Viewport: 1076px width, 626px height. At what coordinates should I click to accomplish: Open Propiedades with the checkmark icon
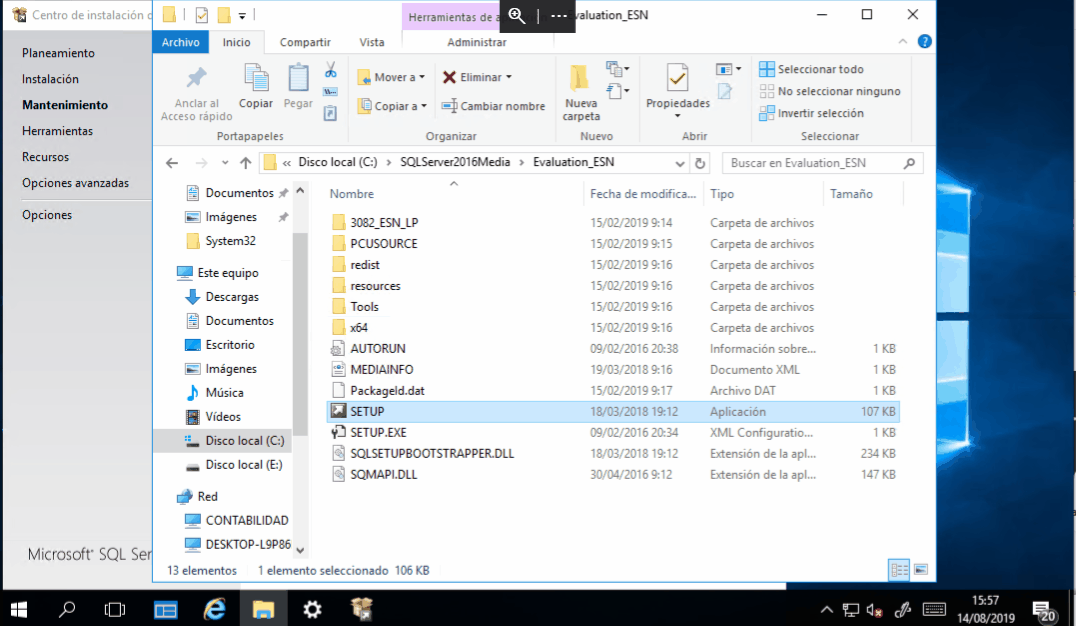[677, 78]
